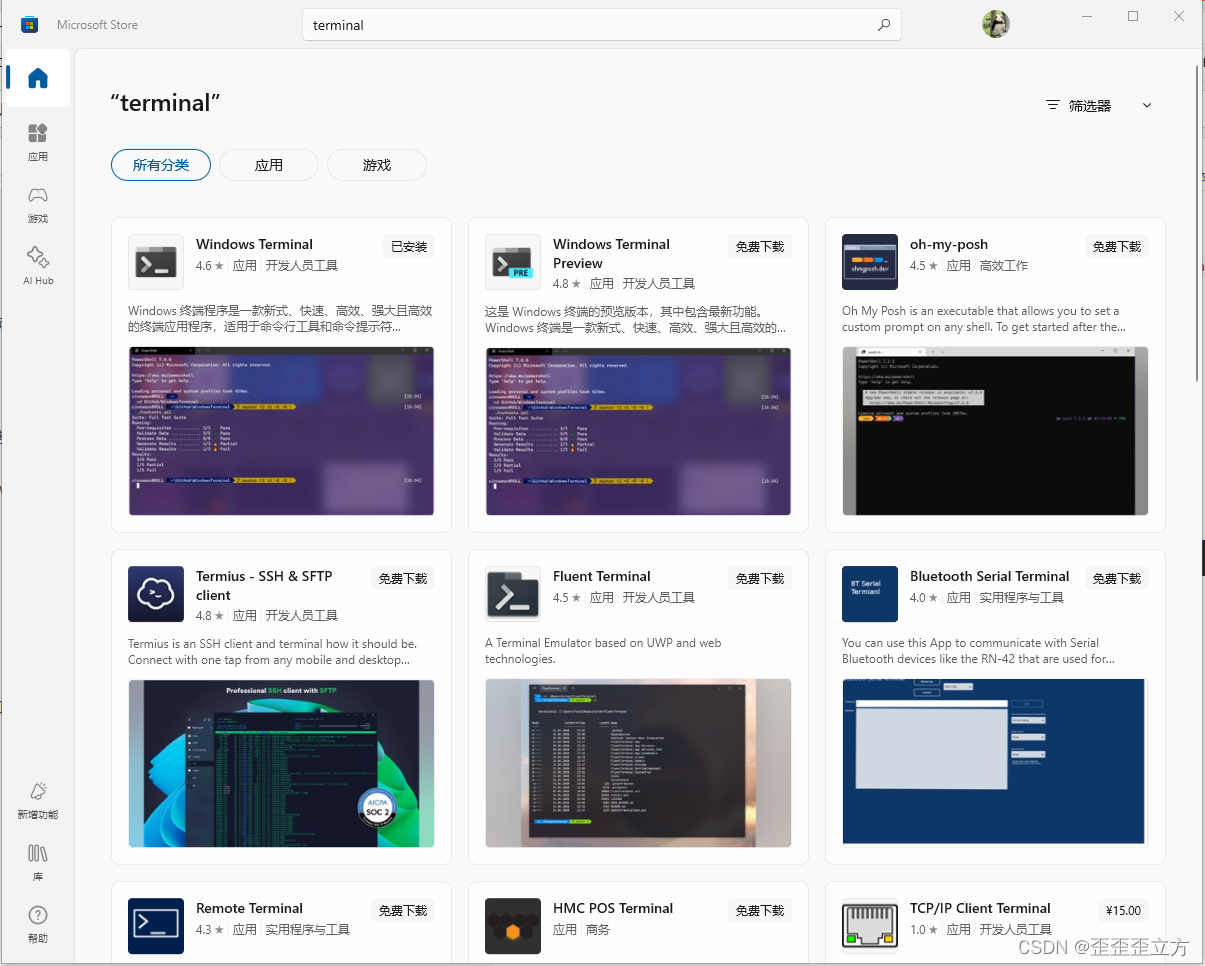Open the AI Hub section

pyautogui.click(x=37, y=264)
